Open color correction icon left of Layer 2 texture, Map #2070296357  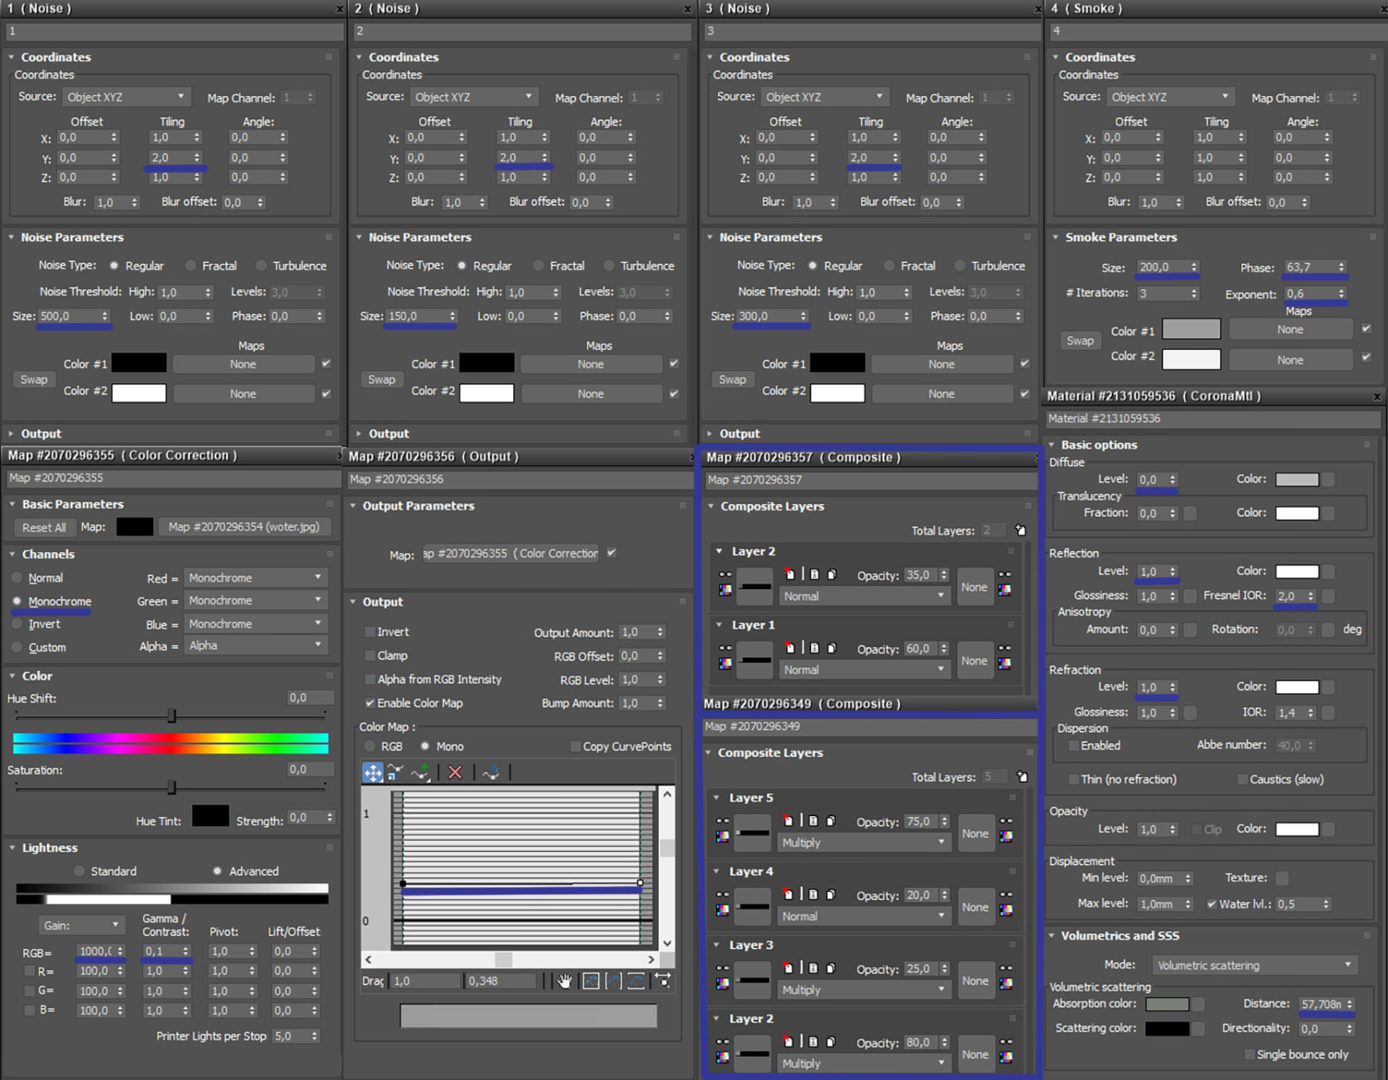tap(725, 590)
